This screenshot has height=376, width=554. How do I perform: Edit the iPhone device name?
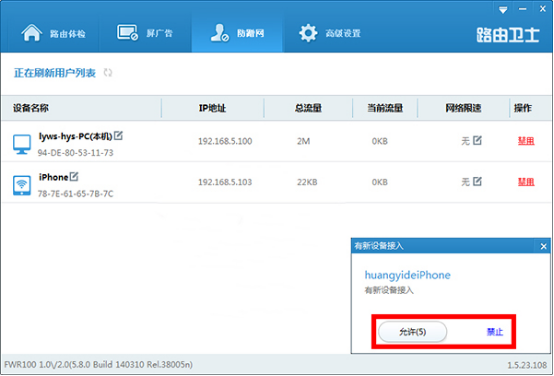[74, 176]
